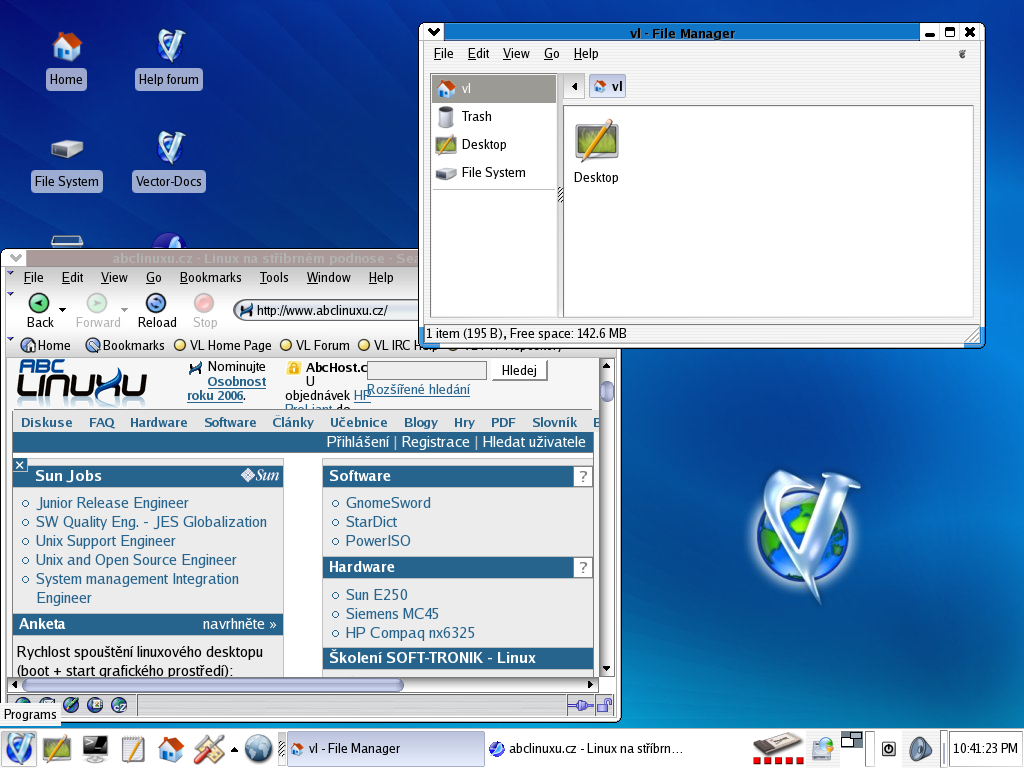
Task: Open View menu in File Manager
Action: coord(516,54)
